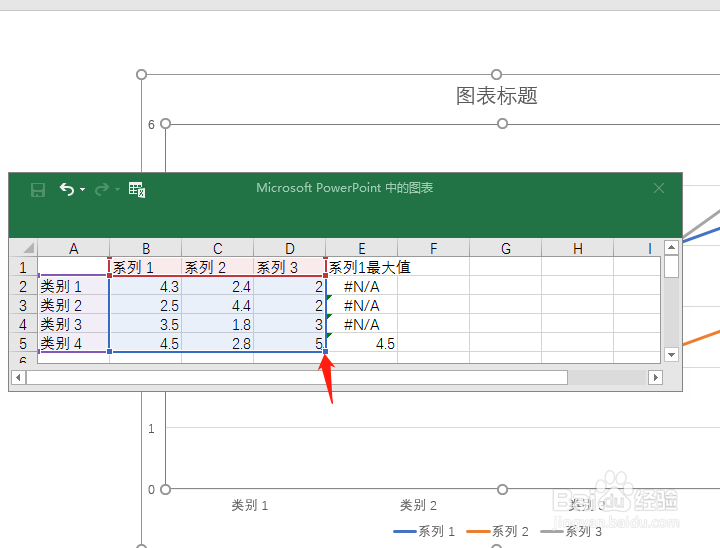Select row 2 header
720x548 pixels.
pyautogui.click(x=23, y=286)
